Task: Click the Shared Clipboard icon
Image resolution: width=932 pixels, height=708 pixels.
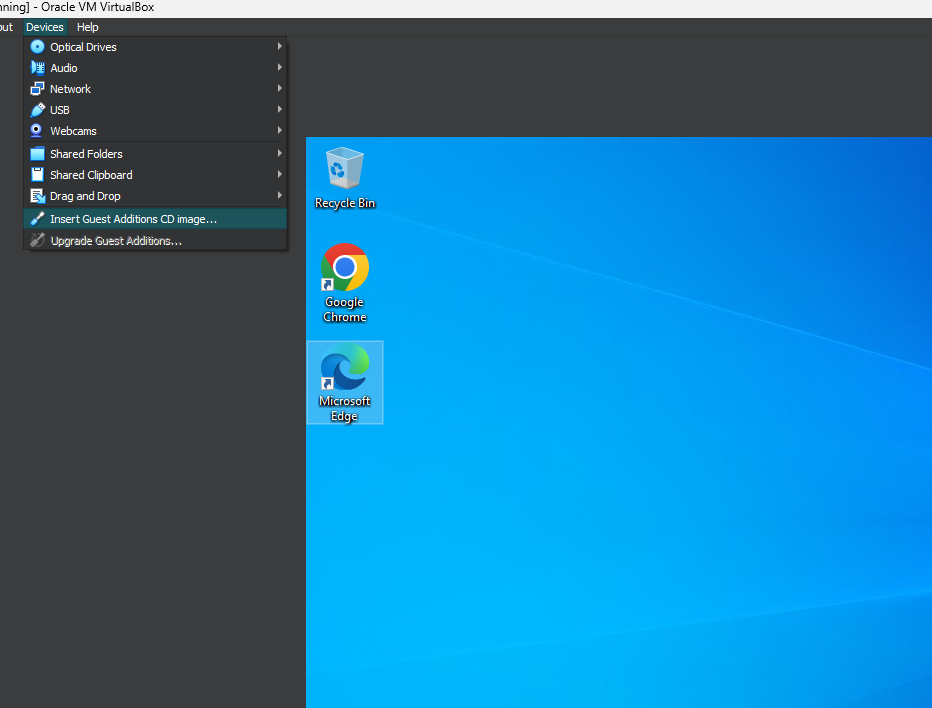Action: coord(38,175)
